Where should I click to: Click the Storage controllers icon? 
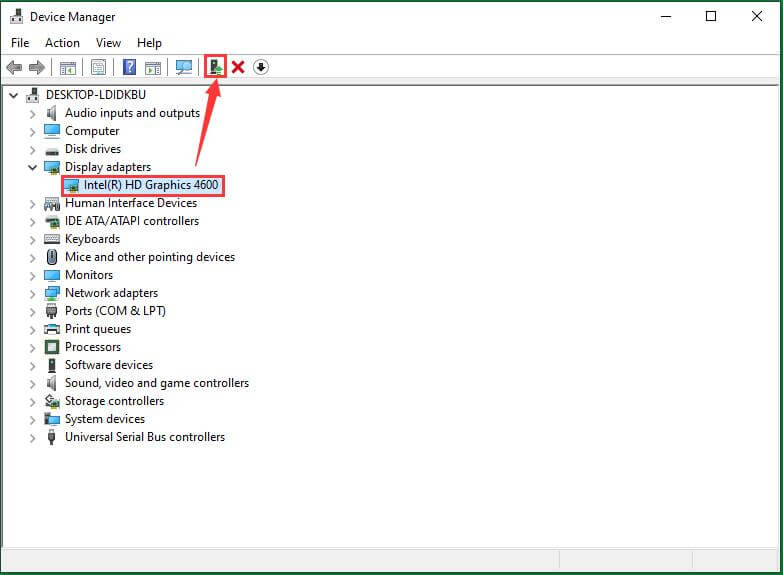52,401
